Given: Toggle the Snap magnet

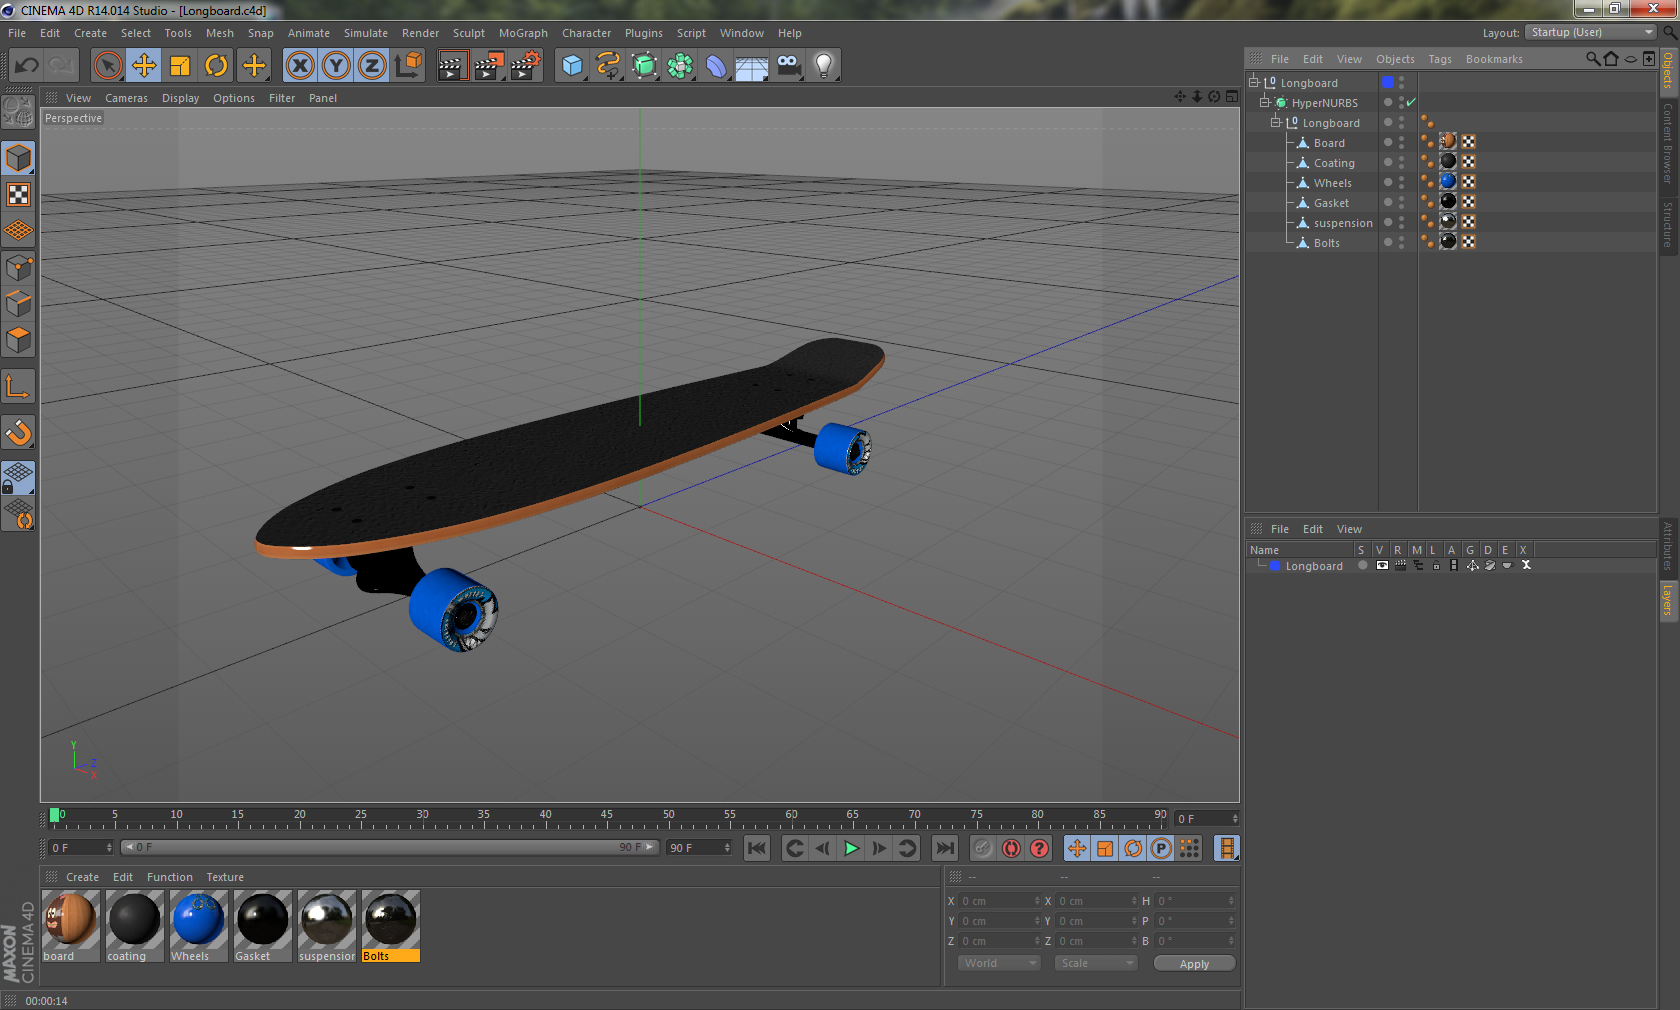Looking at the screenshot, I should click(18, 432).
